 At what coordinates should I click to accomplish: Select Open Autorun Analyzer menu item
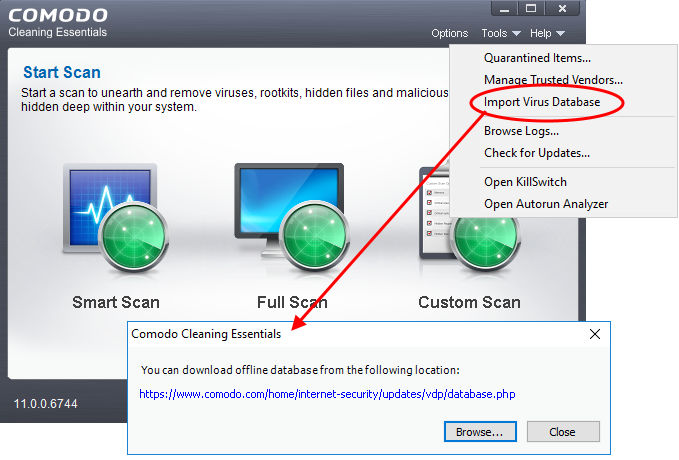pos(546,204)
